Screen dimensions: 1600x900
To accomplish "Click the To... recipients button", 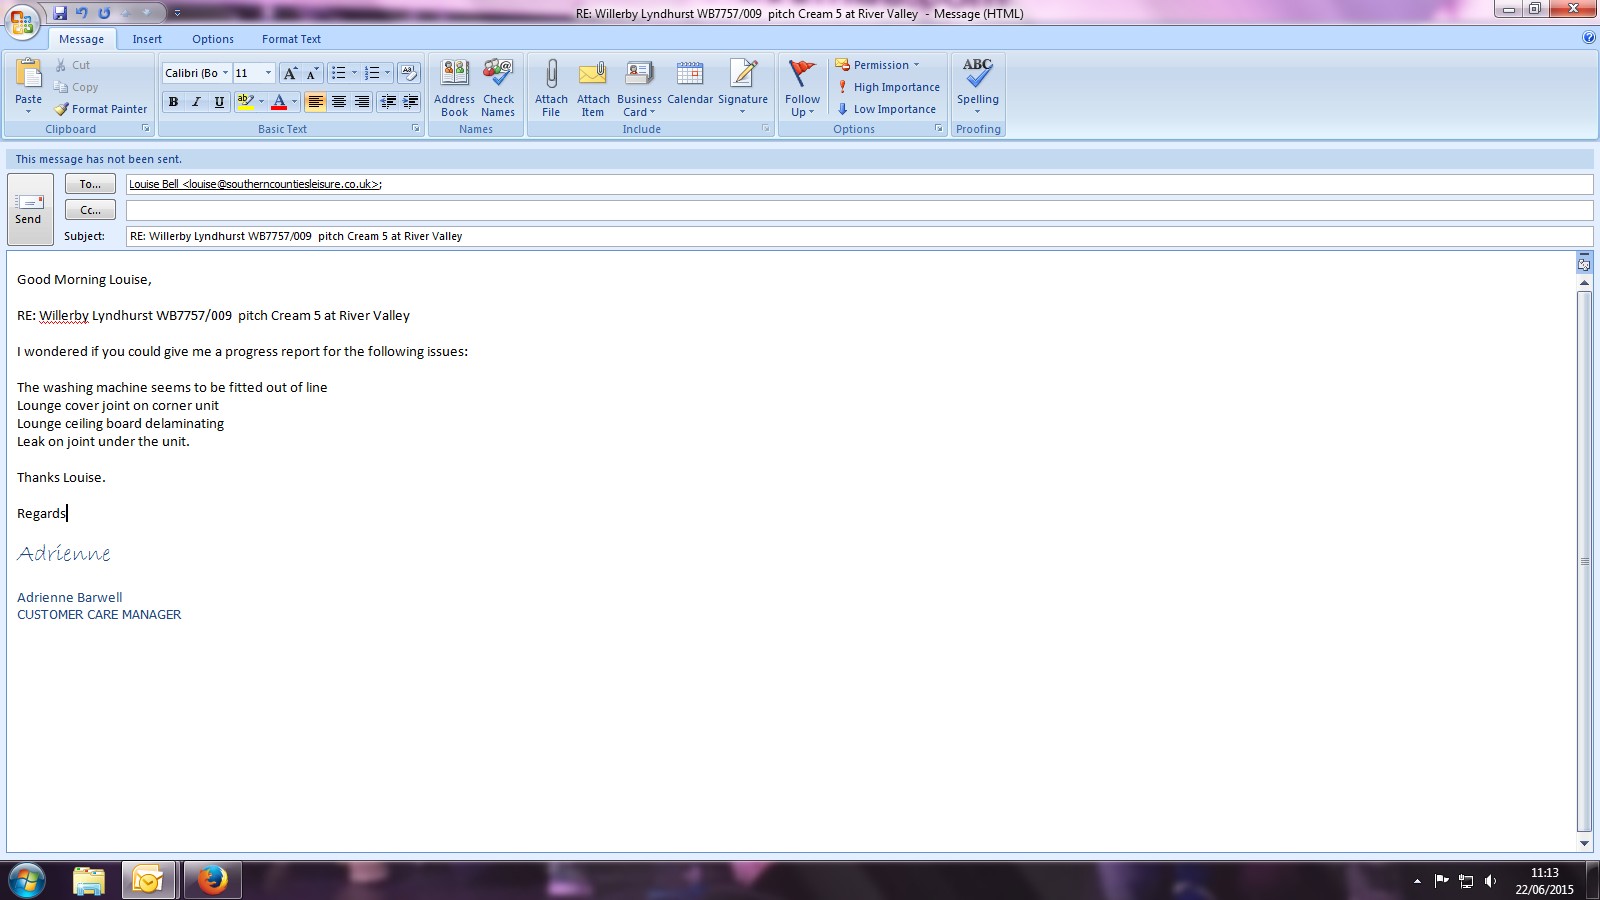I will (90, 184).
